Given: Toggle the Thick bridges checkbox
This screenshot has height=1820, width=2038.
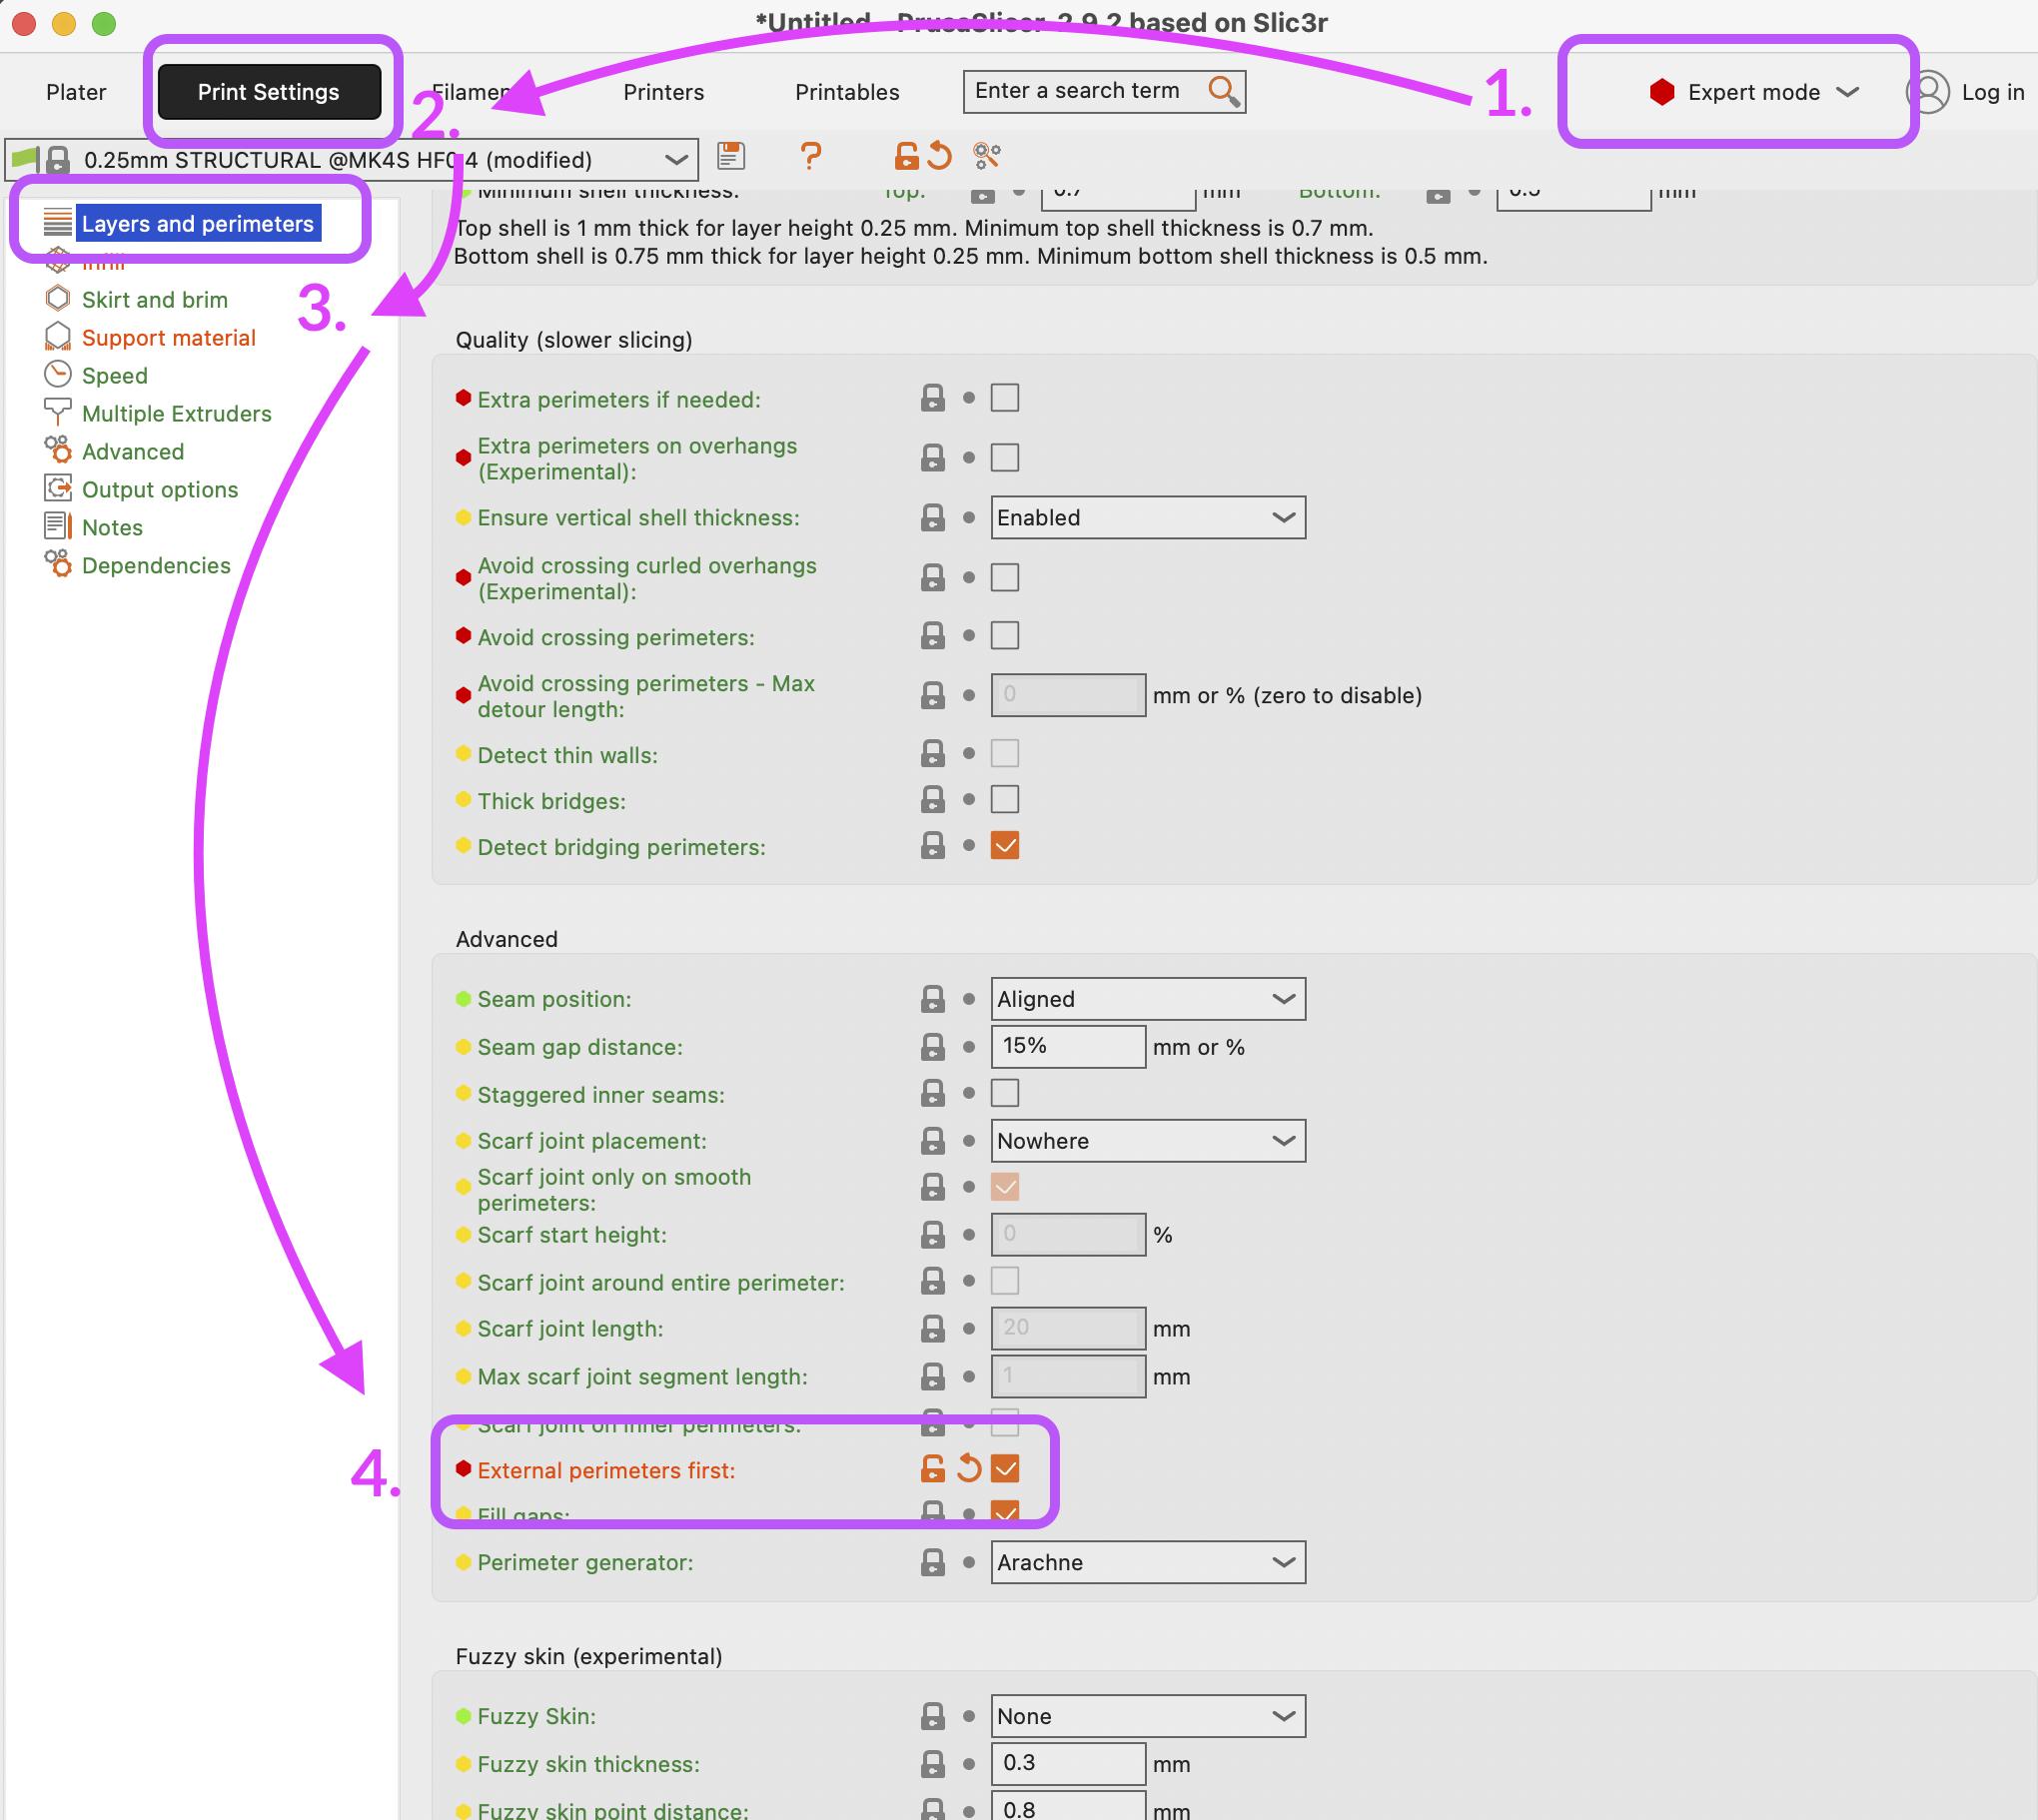Looking at the screenshot, I should tap(1004, 800).
